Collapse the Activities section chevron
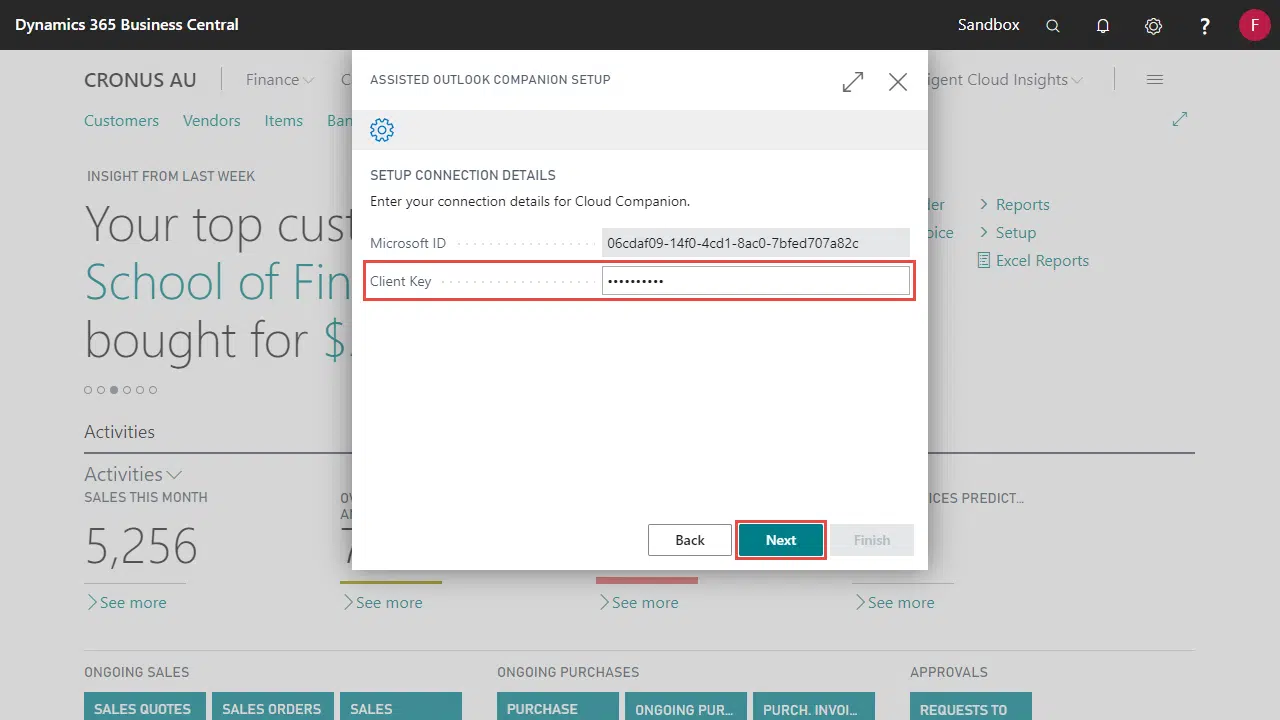Viewport: 1280px width, 720px height. (174, 475)
